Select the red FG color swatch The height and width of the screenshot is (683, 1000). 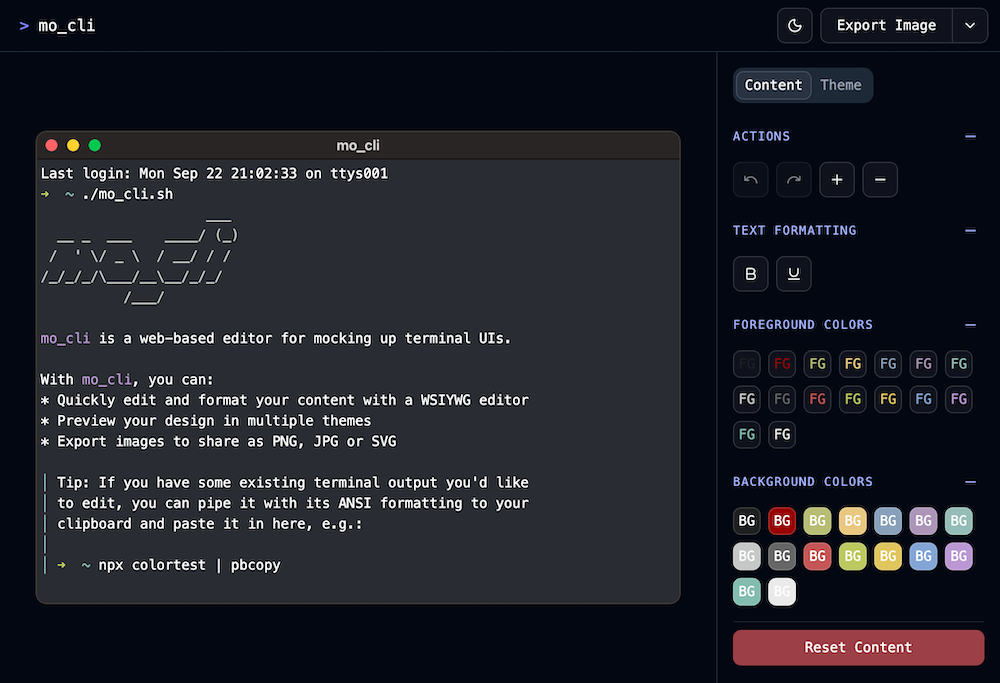pyautogui.click(x=782, y=363)
